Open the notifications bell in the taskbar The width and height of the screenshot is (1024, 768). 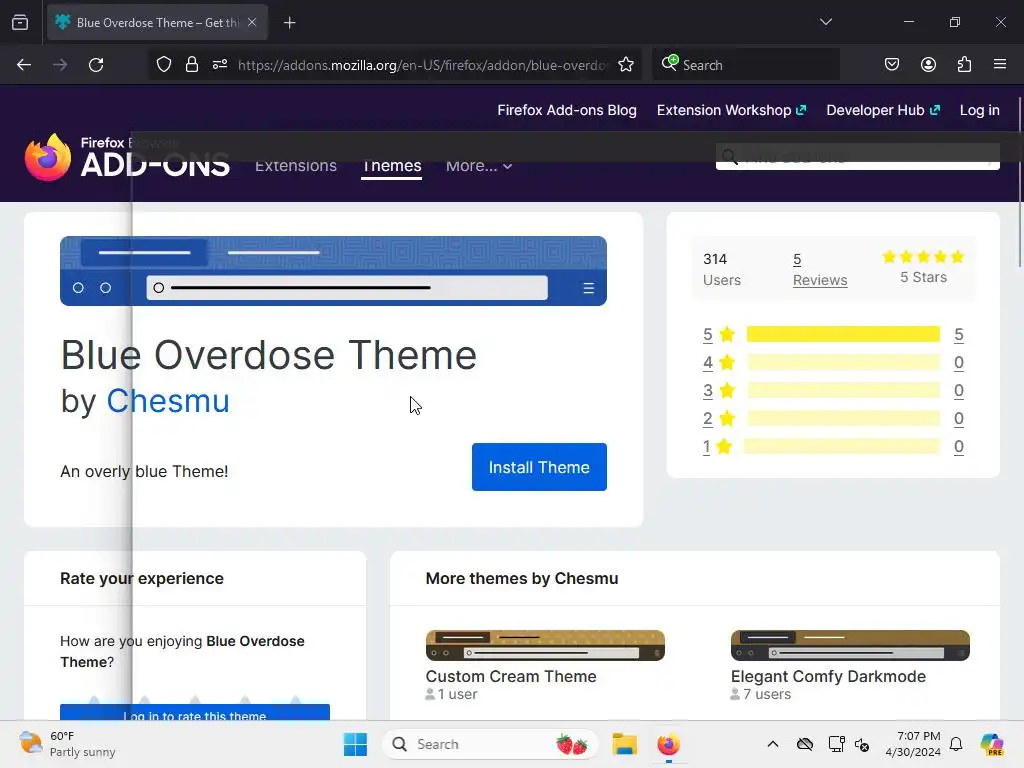point(955,744)
